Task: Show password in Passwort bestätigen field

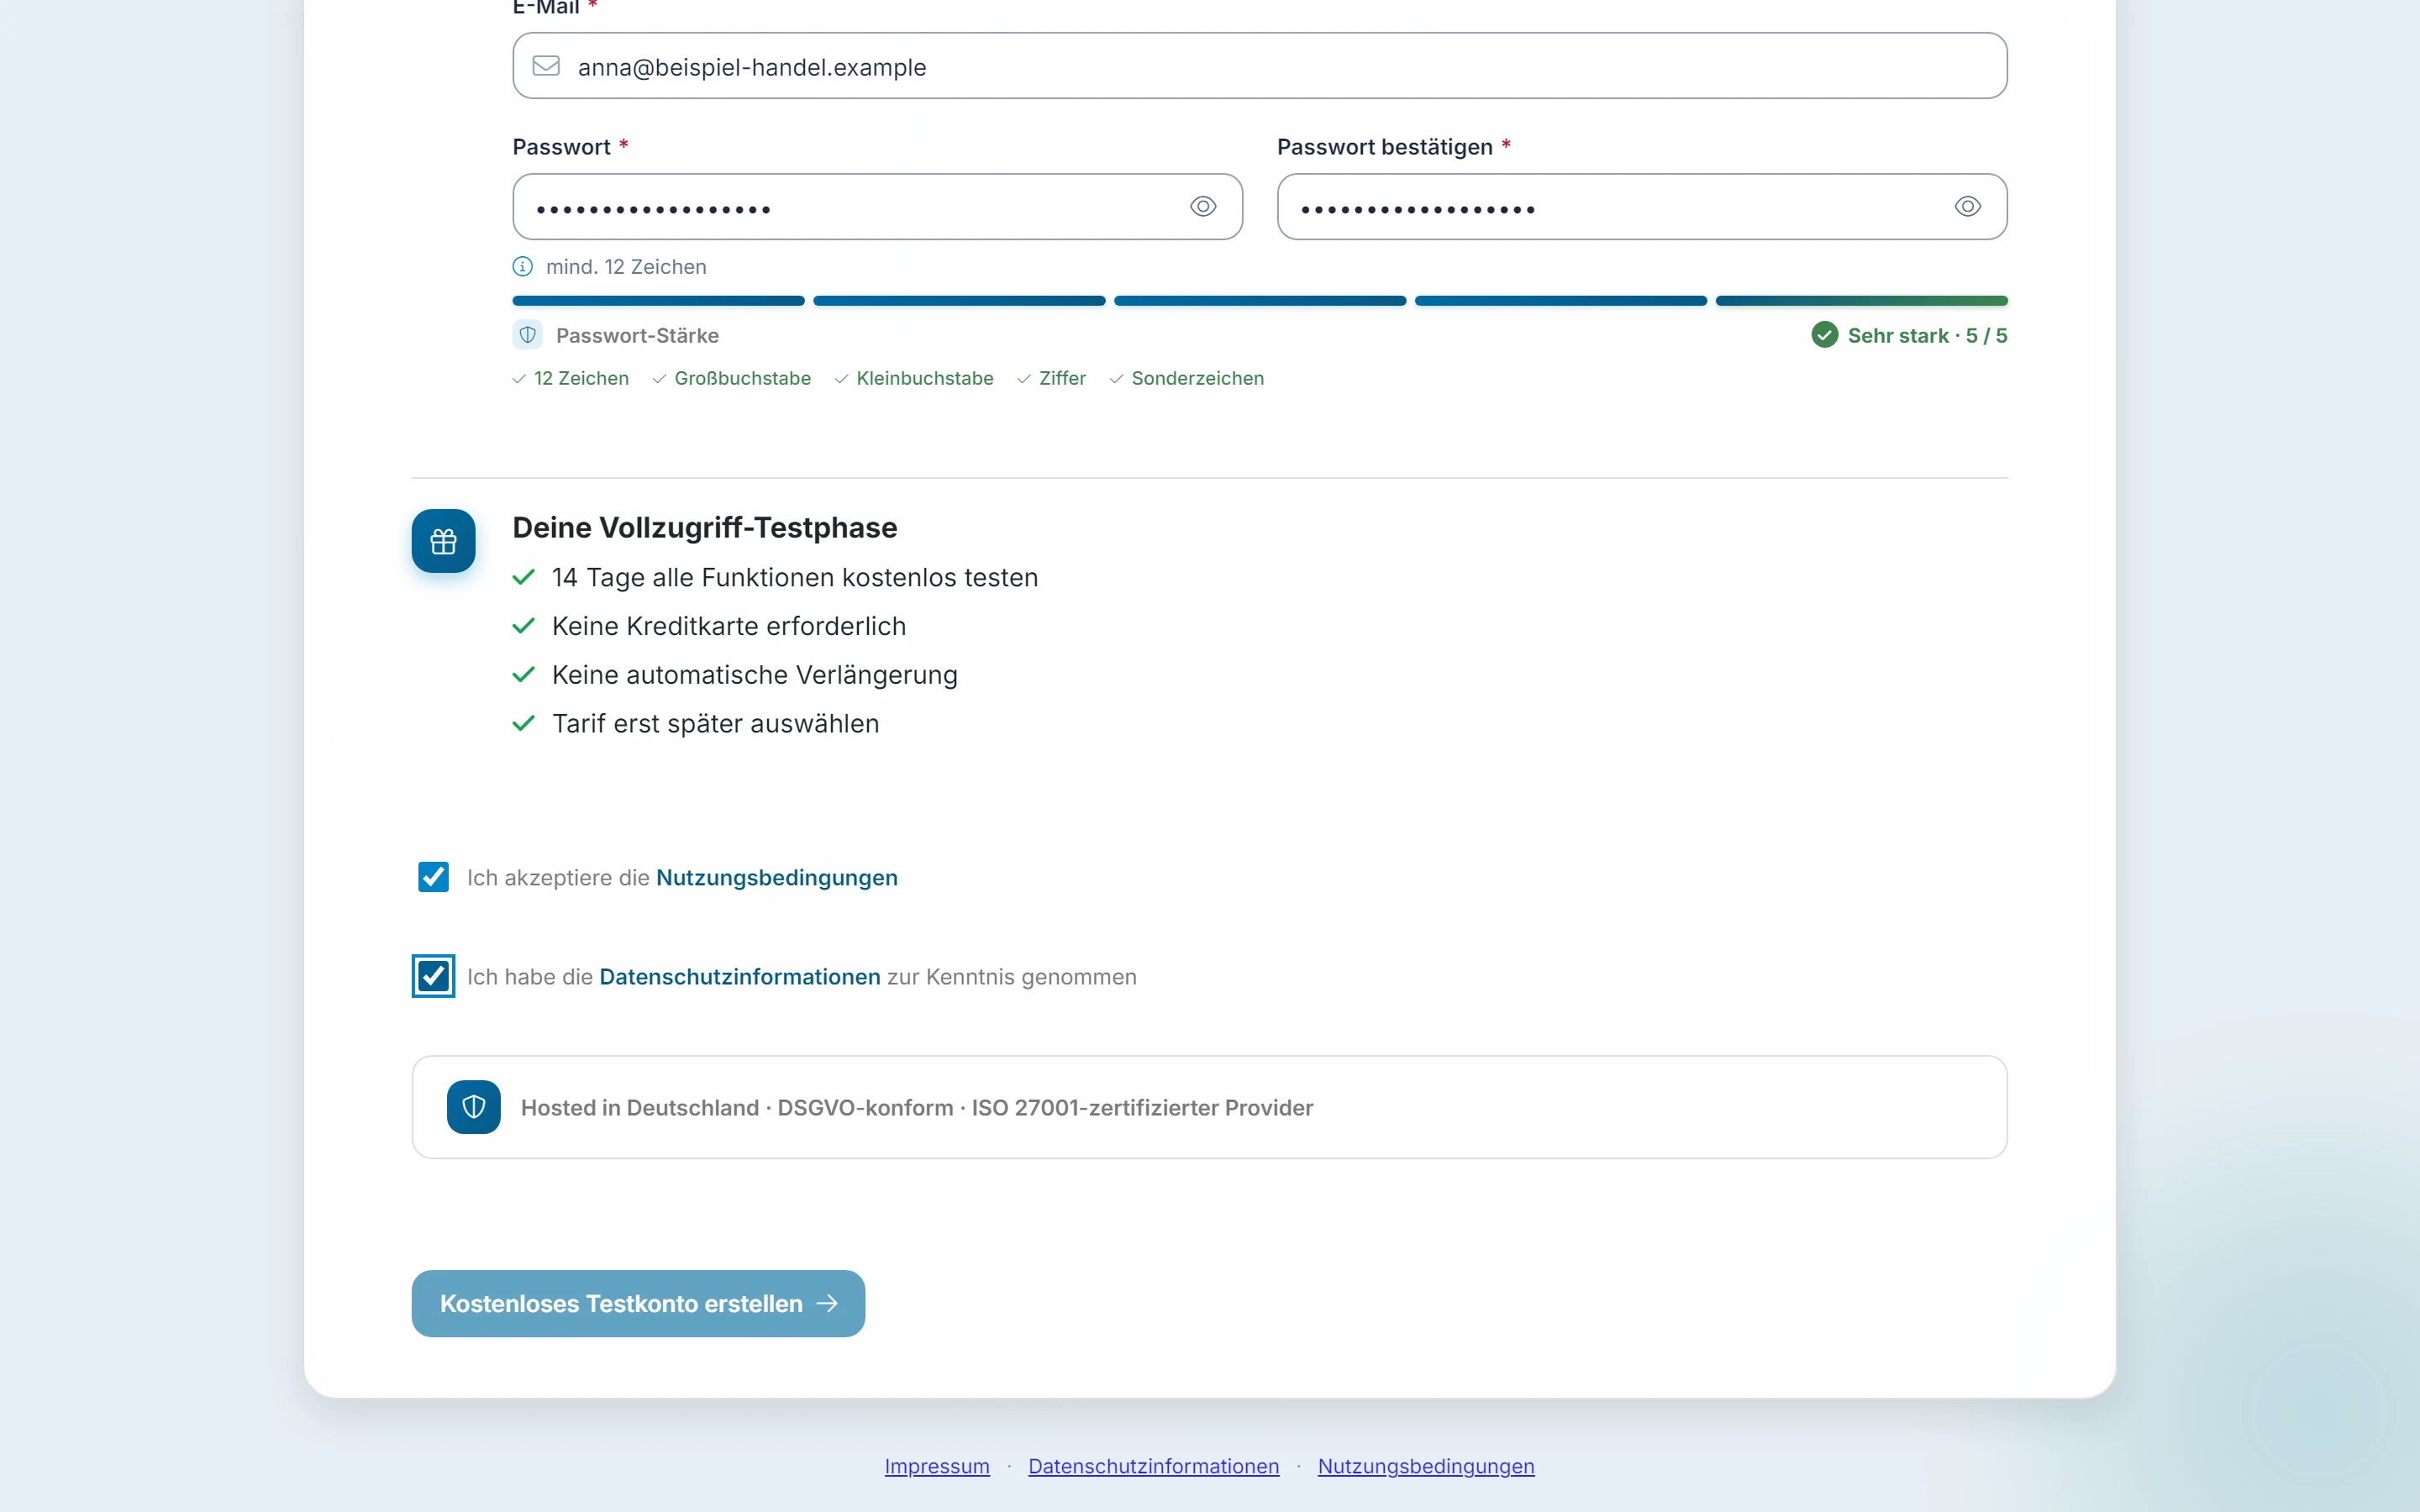Action: (x=1967, y=207)
